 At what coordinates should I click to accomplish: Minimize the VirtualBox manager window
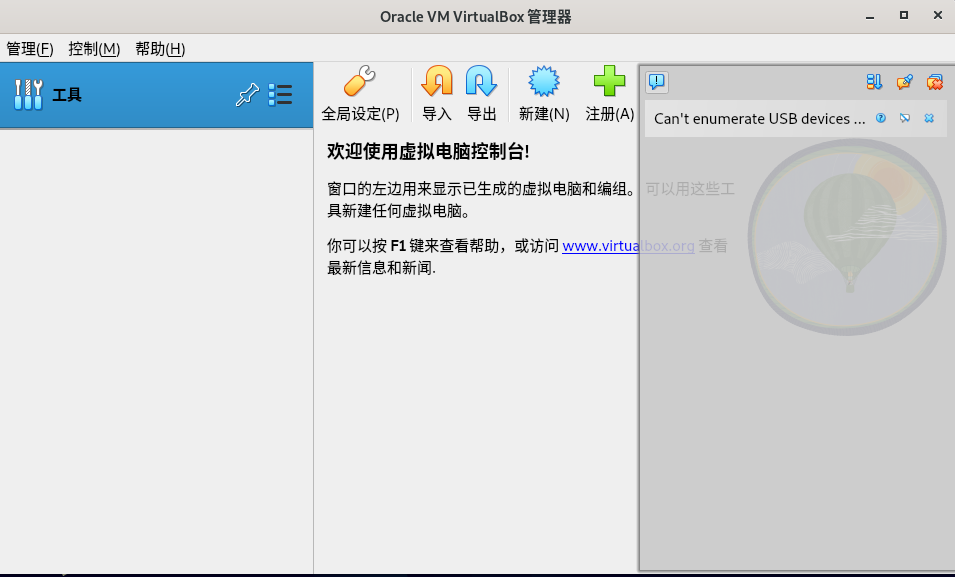click(870, 16)
